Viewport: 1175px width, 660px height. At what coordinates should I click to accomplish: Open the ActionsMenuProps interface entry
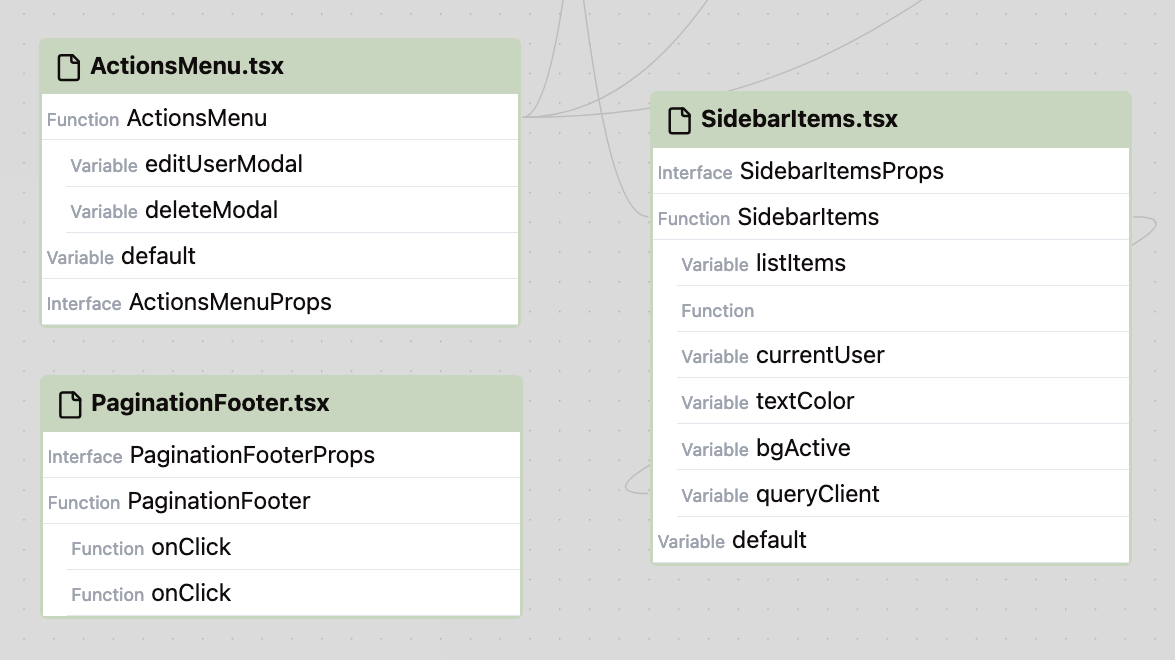click(230, 302)
